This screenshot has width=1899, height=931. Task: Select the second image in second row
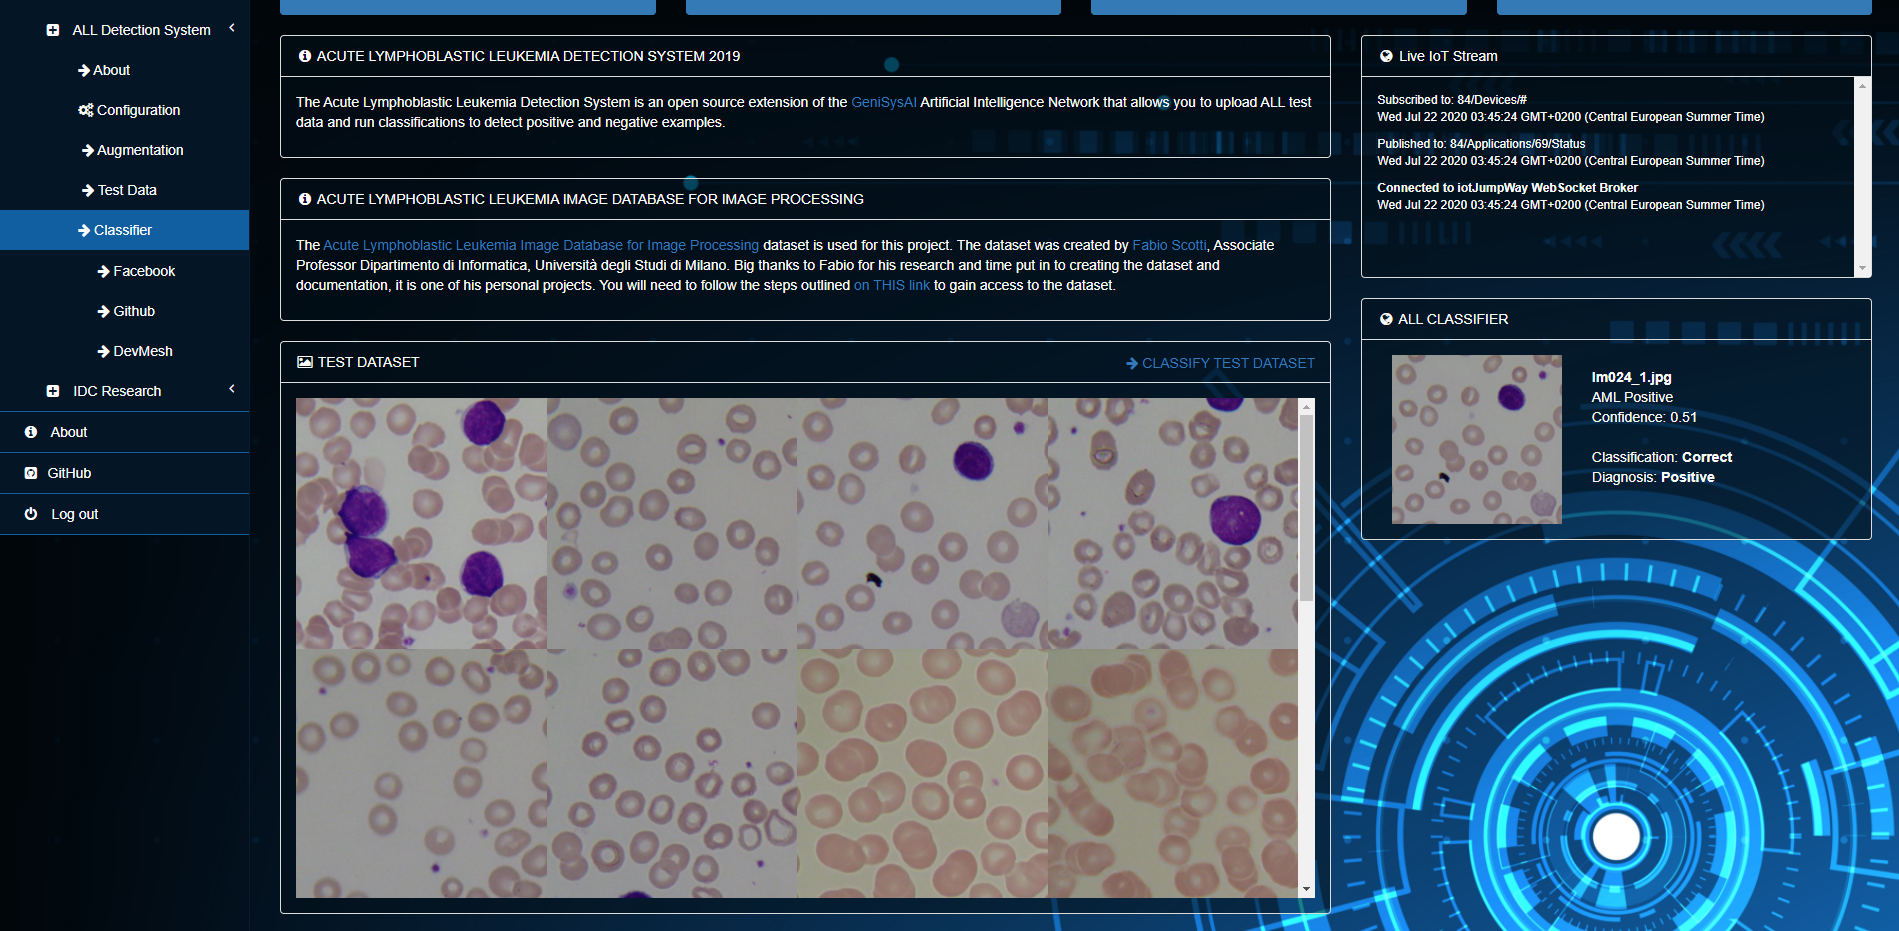[672, 773]
